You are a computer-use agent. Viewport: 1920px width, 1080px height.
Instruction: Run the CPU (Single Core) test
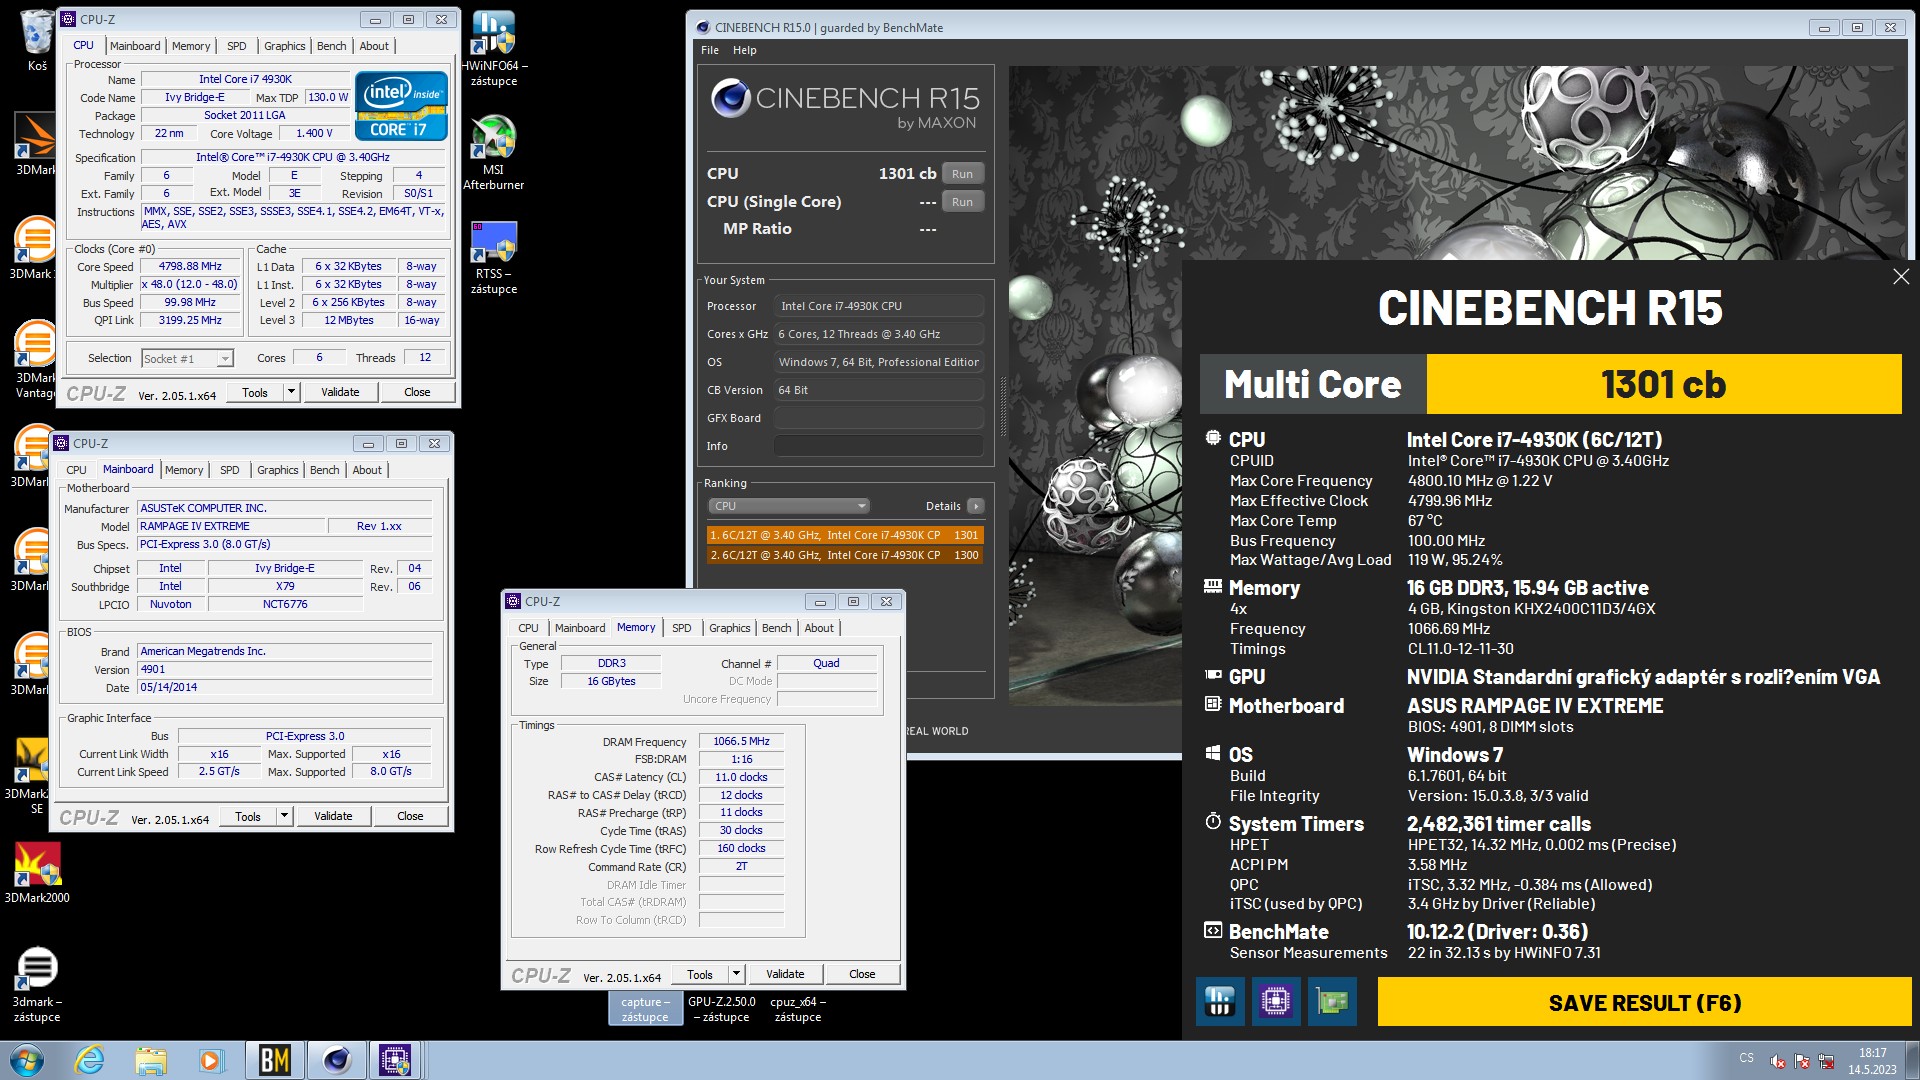pos(962,202)
